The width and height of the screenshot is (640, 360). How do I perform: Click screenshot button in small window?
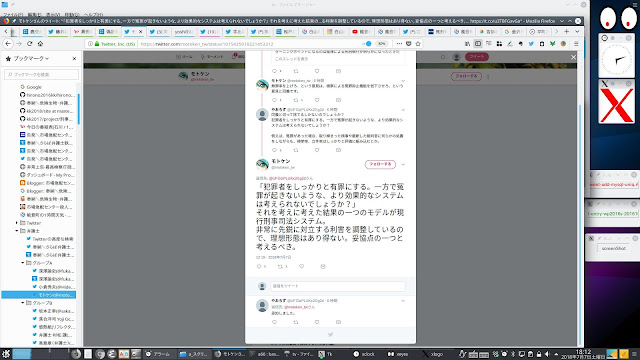point(613,248)
